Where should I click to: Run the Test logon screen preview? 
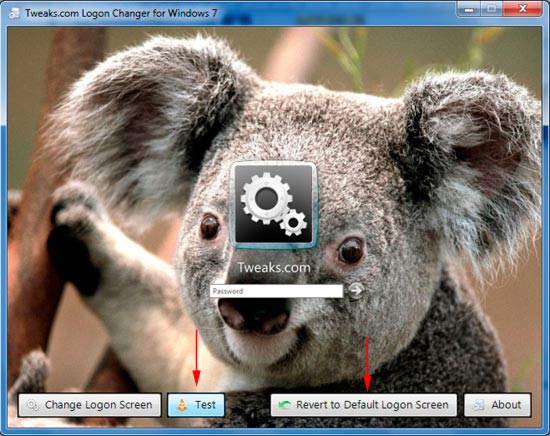point(196,405)
